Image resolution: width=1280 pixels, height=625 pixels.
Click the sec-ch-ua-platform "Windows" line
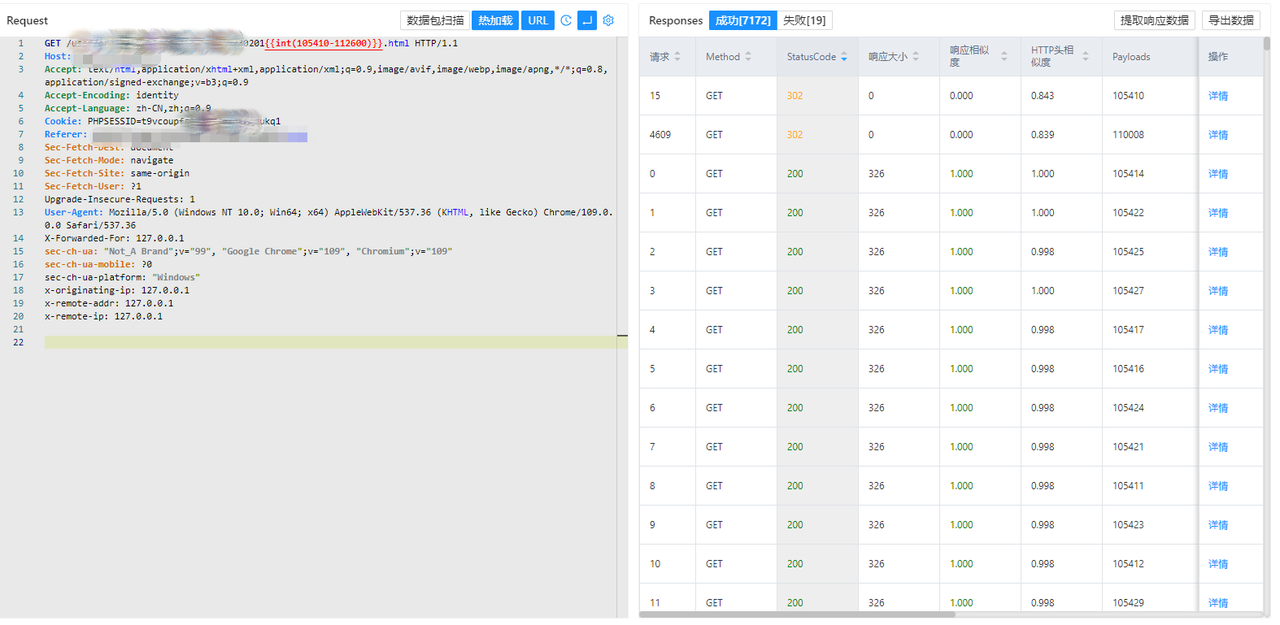click(x=122, y=277)
